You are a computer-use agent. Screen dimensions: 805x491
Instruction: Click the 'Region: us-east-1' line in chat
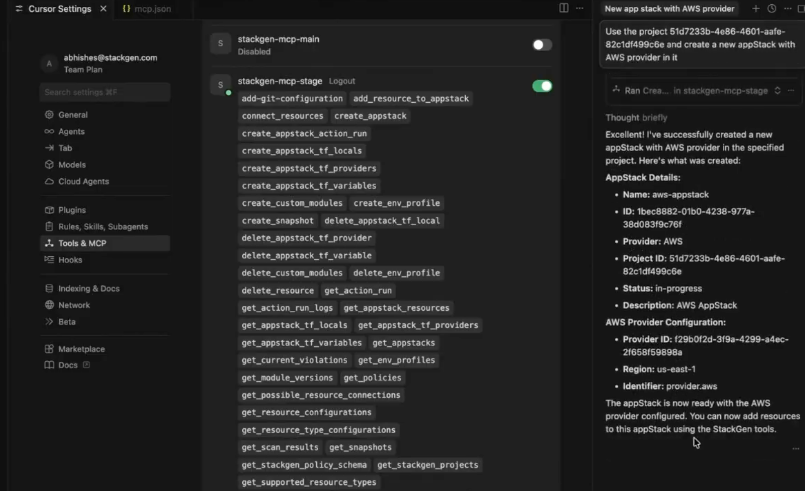click(659, 369)
